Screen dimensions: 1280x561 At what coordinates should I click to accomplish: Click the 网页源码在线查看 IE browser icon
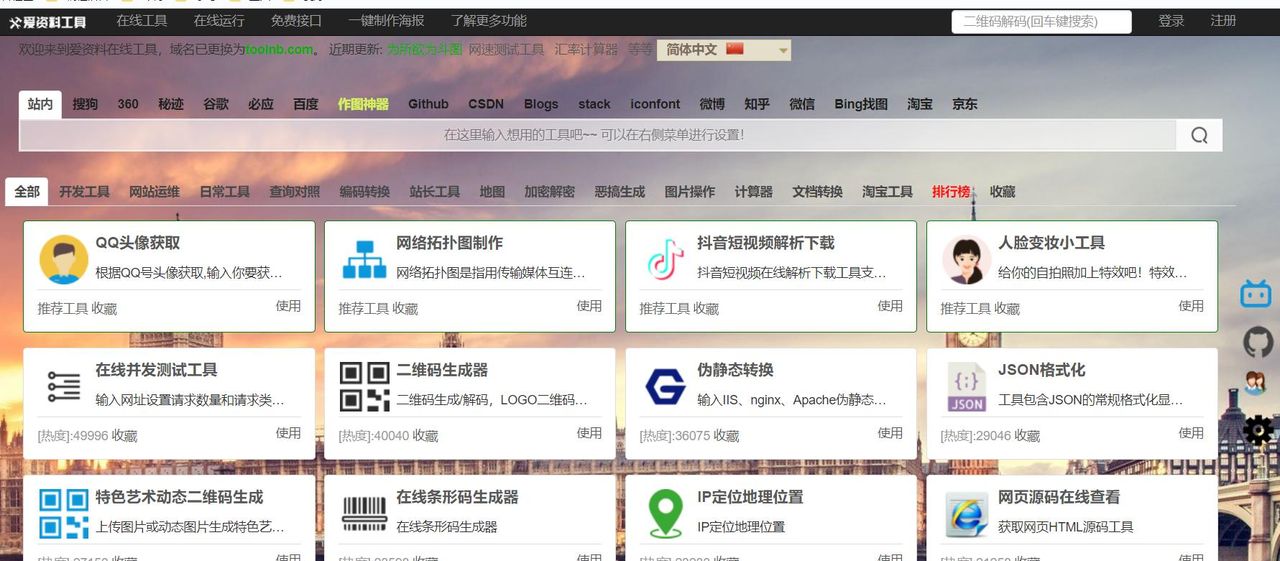(x=966, y=514)
